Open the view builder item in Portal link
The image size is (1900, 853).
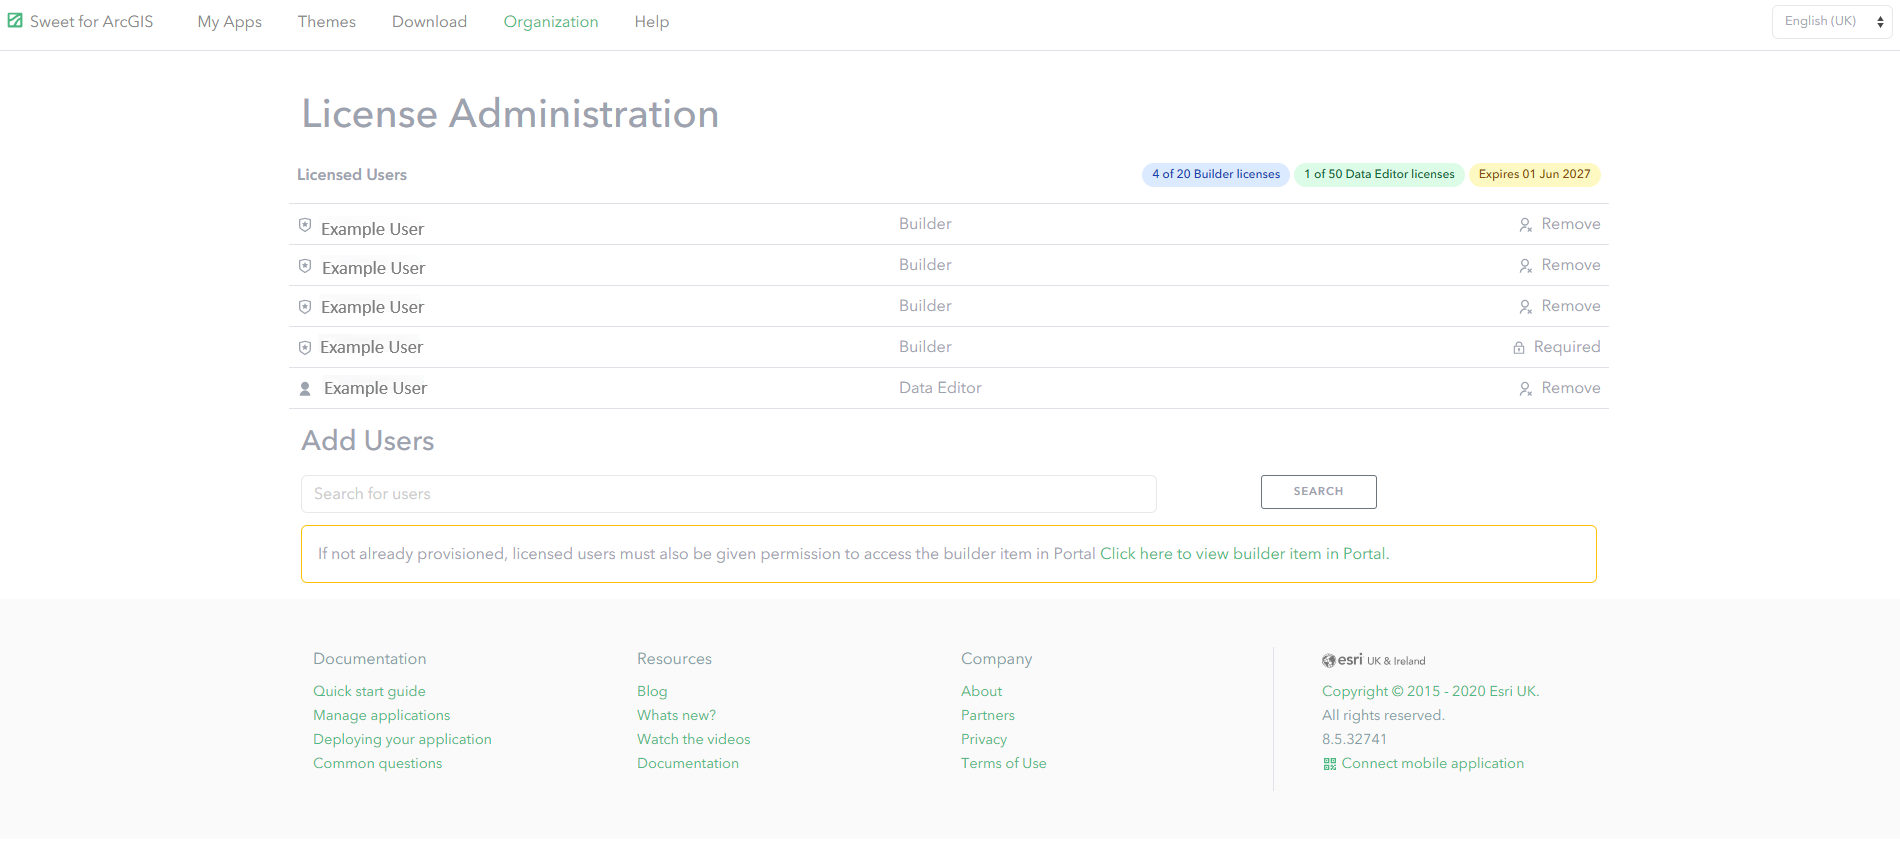pos(1243,554)
